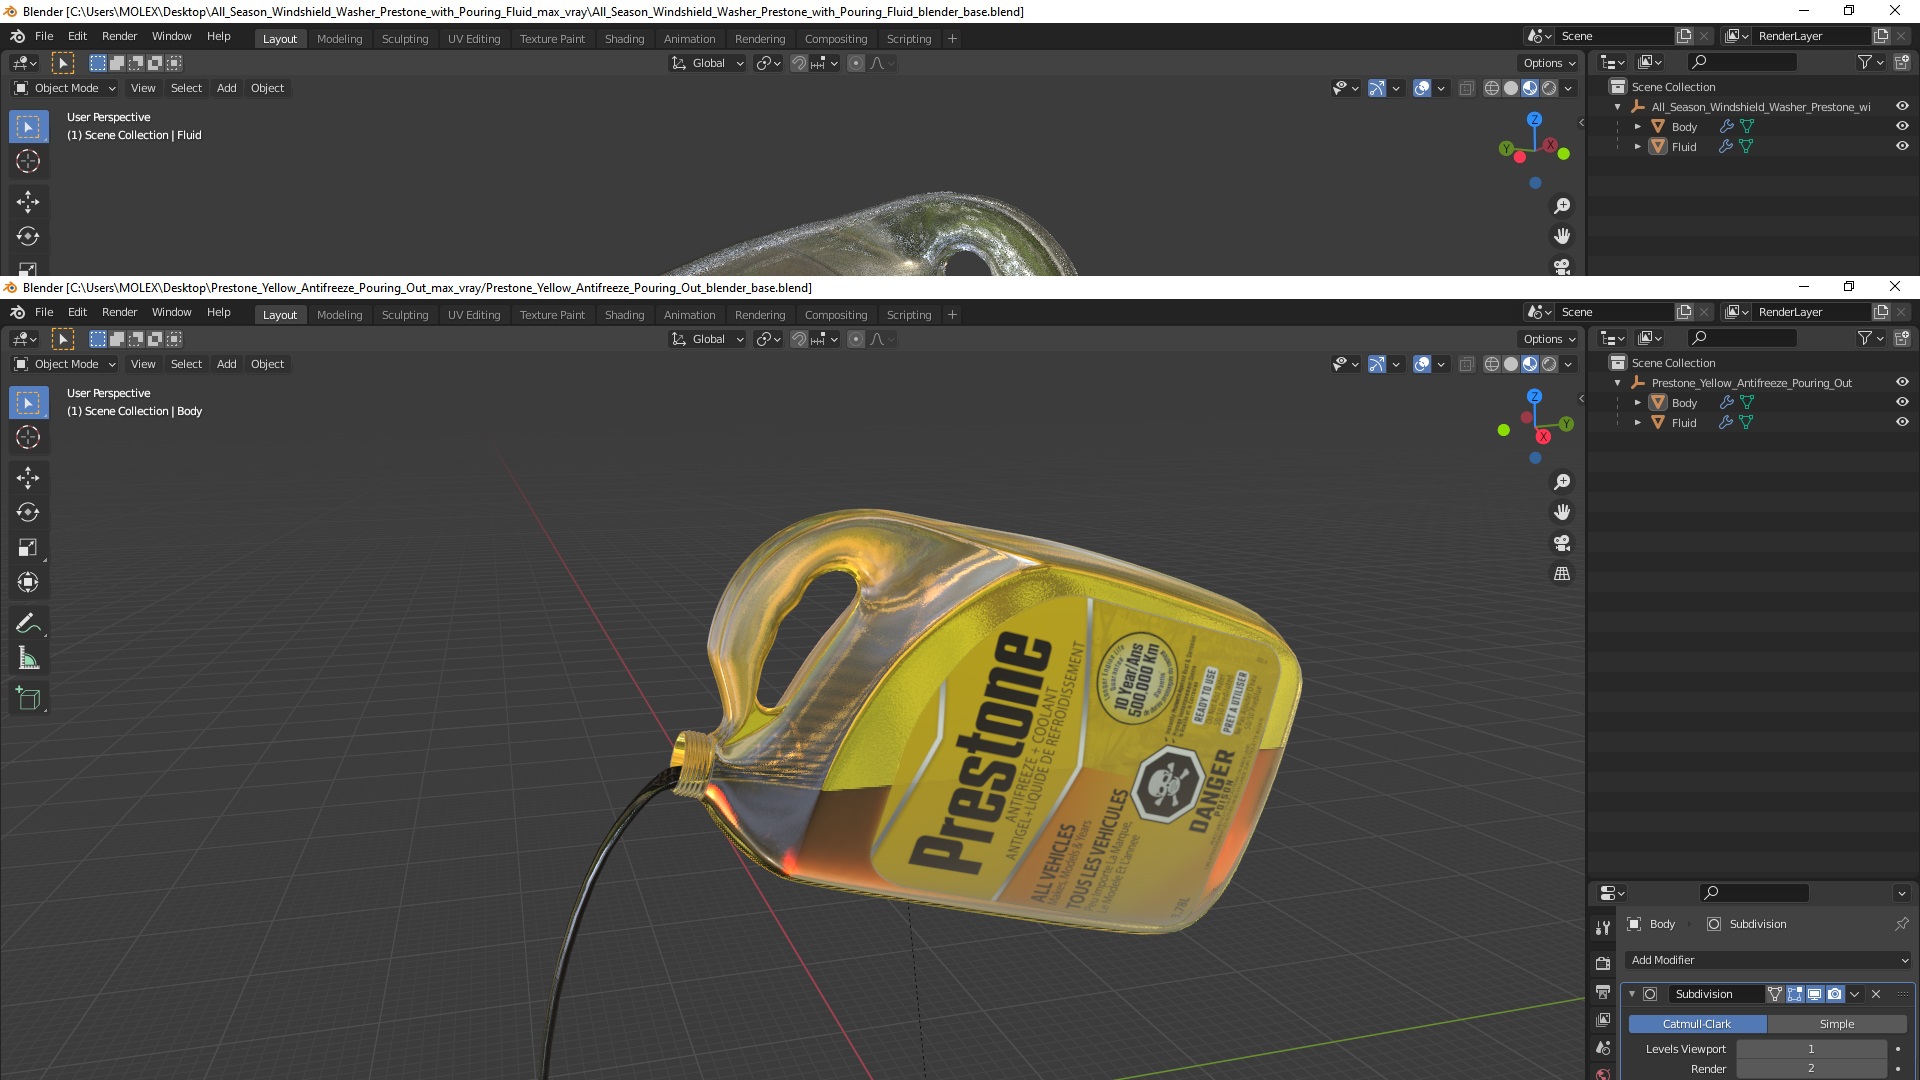Image resolution: width=1920 pixels, height=1080 pixels.
Task: Select the Measure ruler tool
Action: point(28,658)
